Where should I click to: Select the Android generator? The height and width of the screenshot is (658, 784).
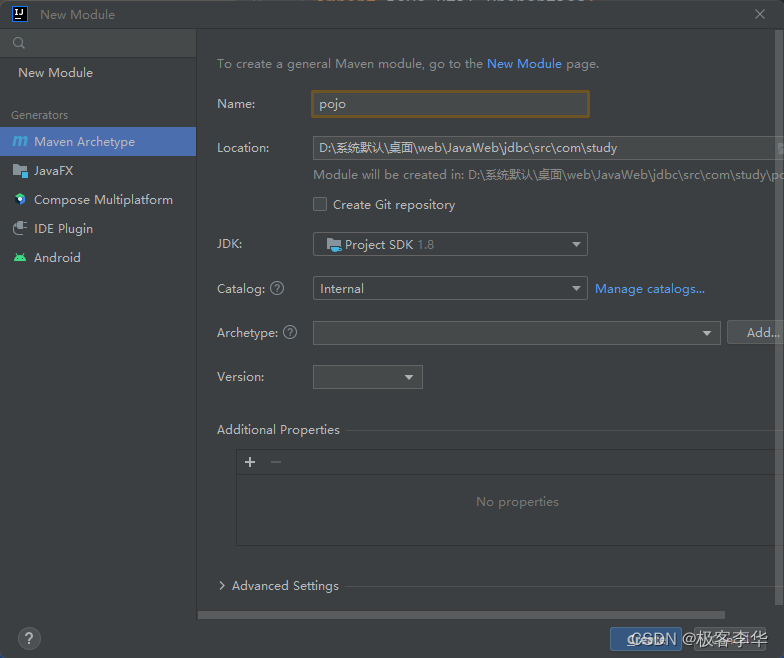pyautogui.click(x=98, y=258)
